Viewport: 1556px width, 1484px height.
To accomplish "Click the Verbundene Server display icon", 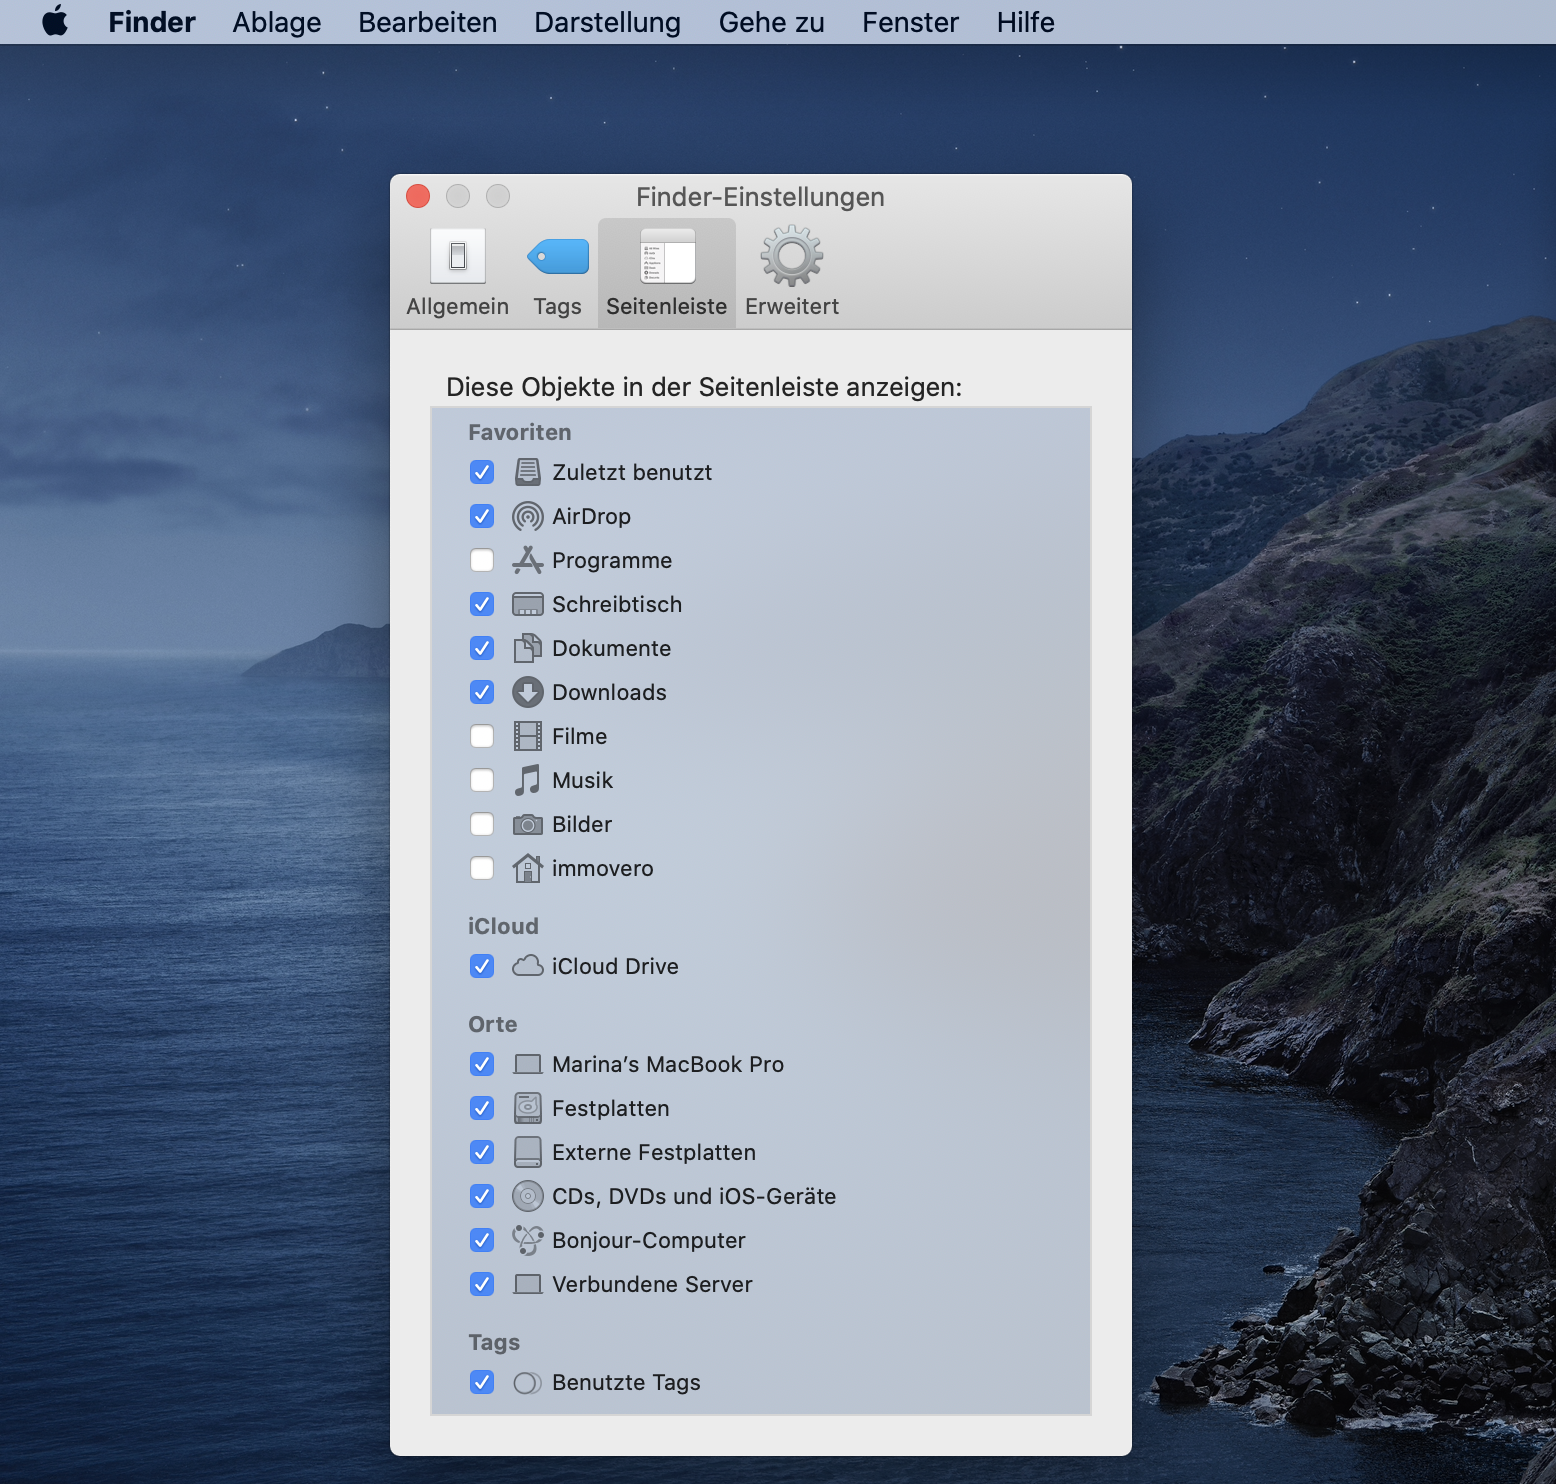I will (x=528, y=1284).
